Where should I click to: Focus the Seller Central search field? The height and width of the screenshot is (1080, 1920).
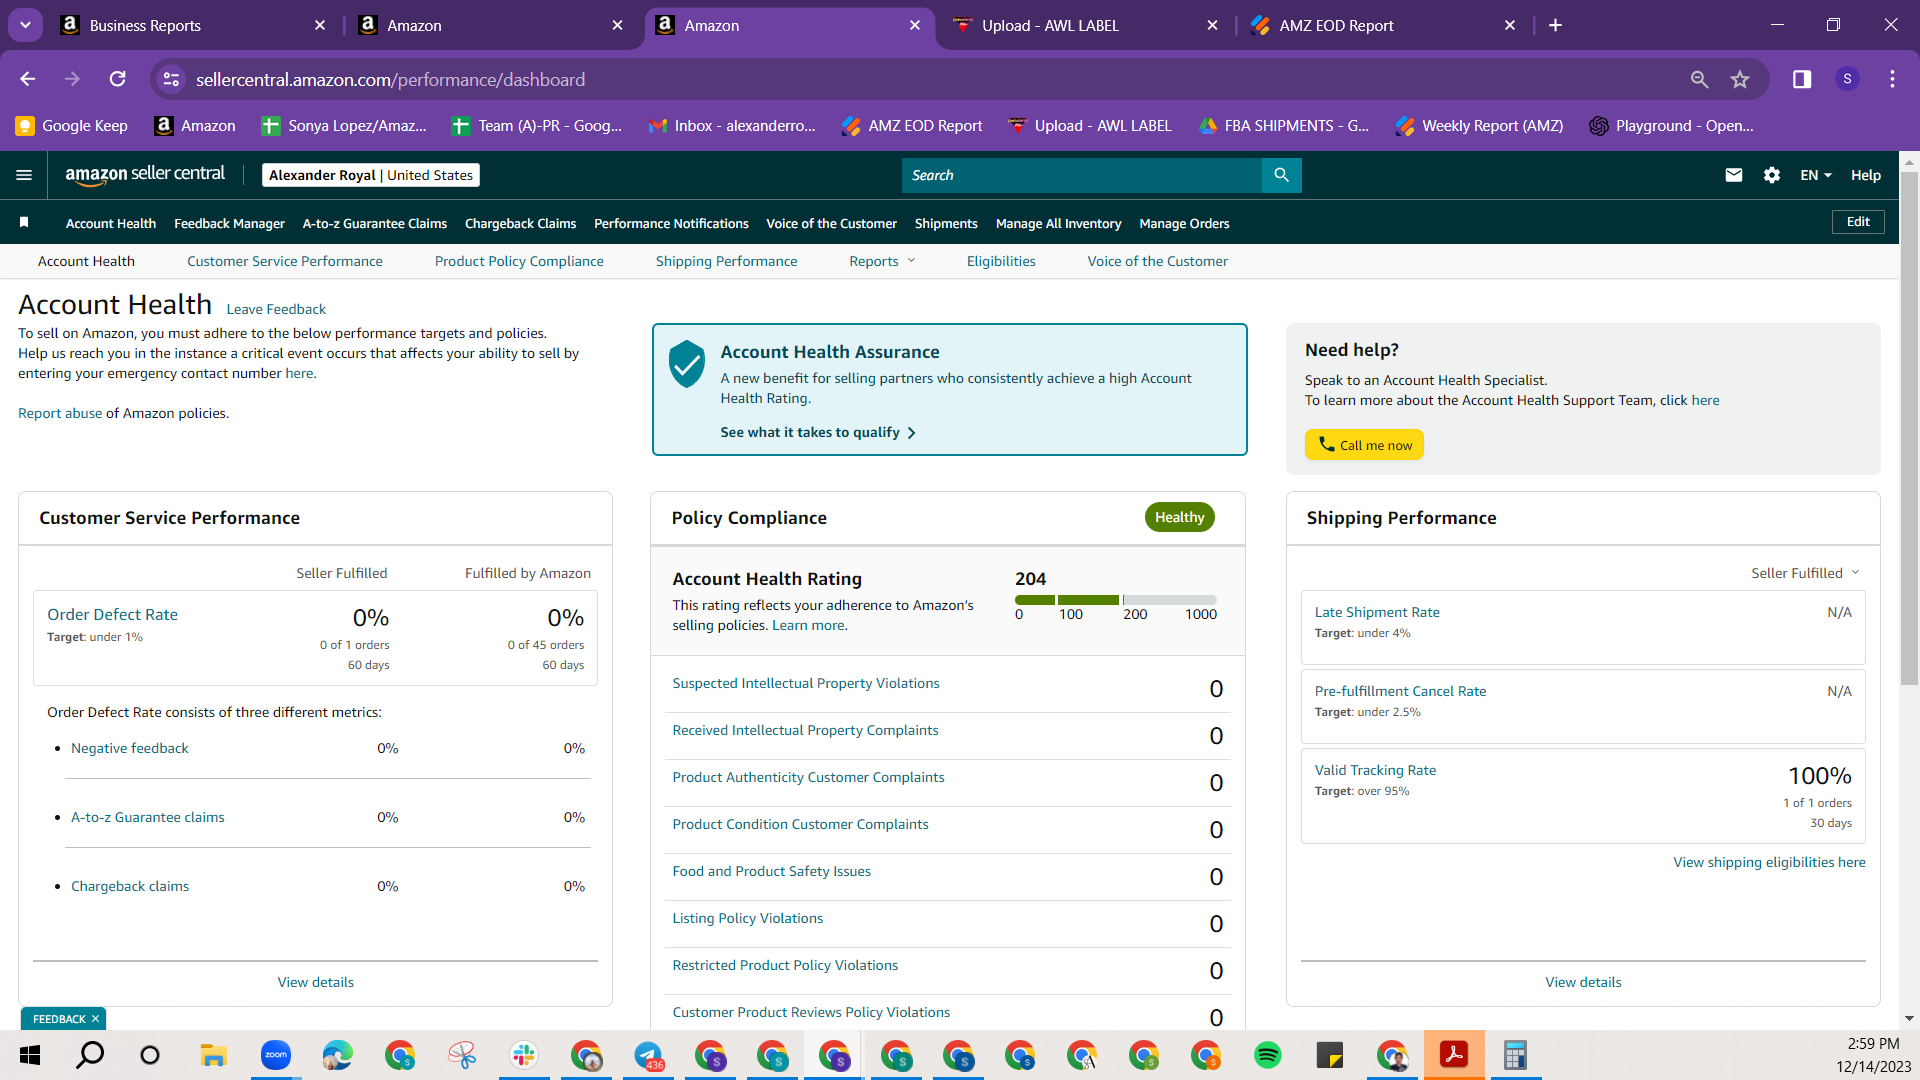(1082, 175)
